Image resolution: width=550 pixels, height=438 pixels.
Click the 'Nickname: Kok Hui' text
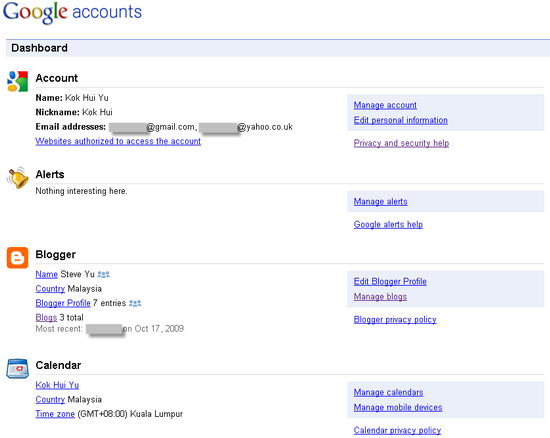[74, 112]
